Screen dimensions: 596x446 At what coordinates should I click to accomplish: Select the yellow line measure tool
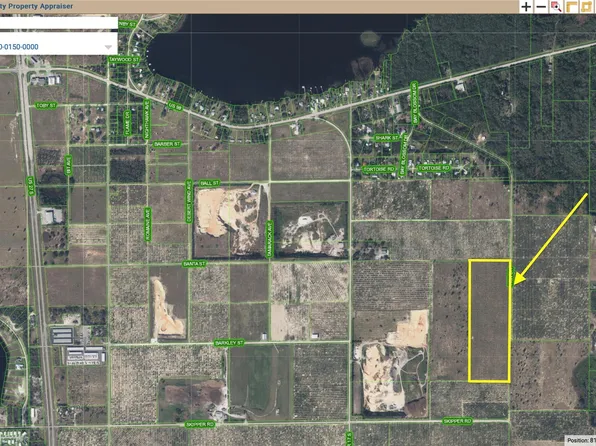click(571, 7)
